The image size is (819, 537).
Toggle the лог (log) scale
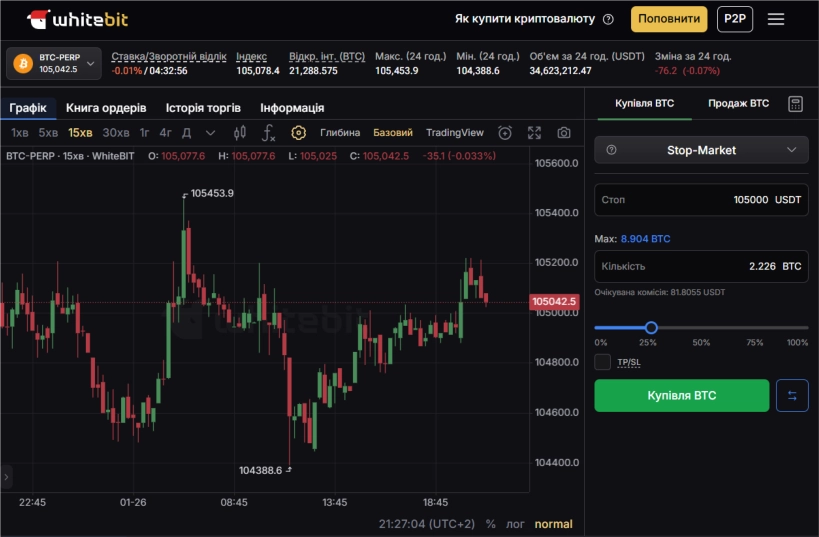[515, 524]
